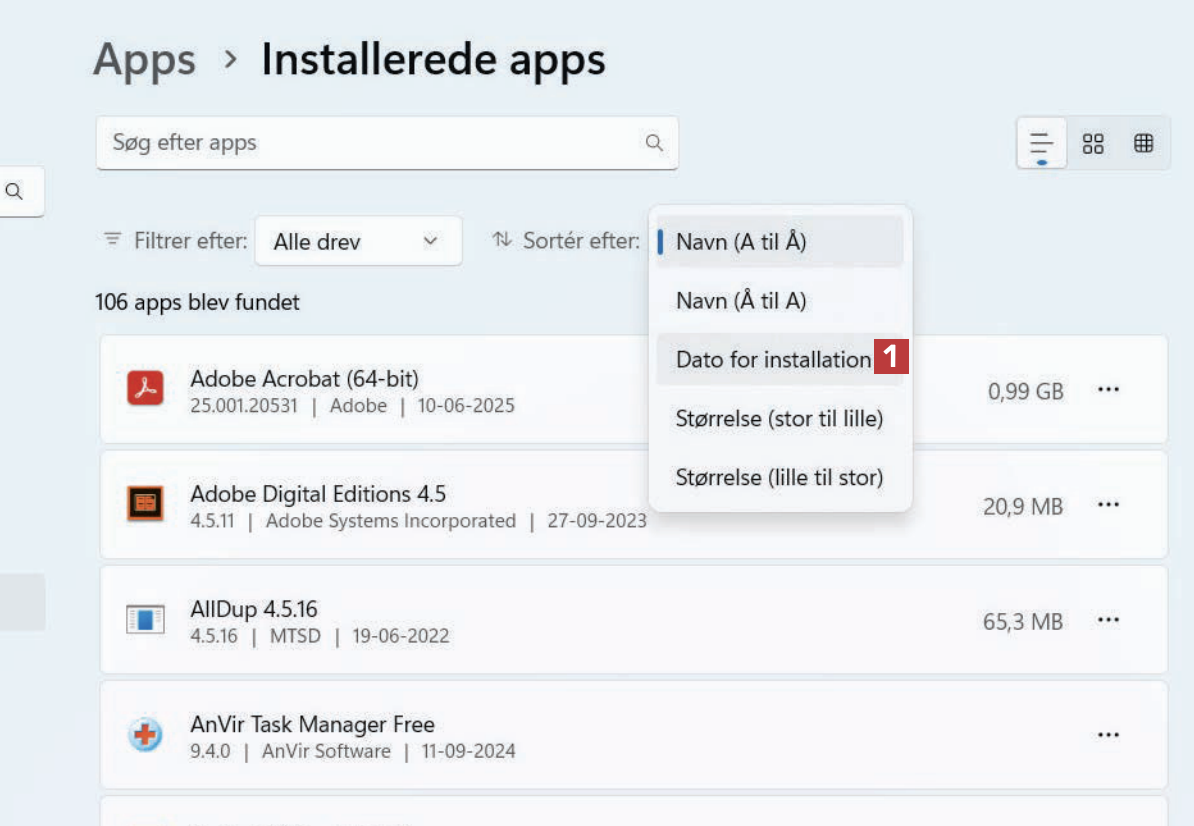Switch to grid view layout
The height and width of the screenshot is (826, 1194).
point(1093,144)
